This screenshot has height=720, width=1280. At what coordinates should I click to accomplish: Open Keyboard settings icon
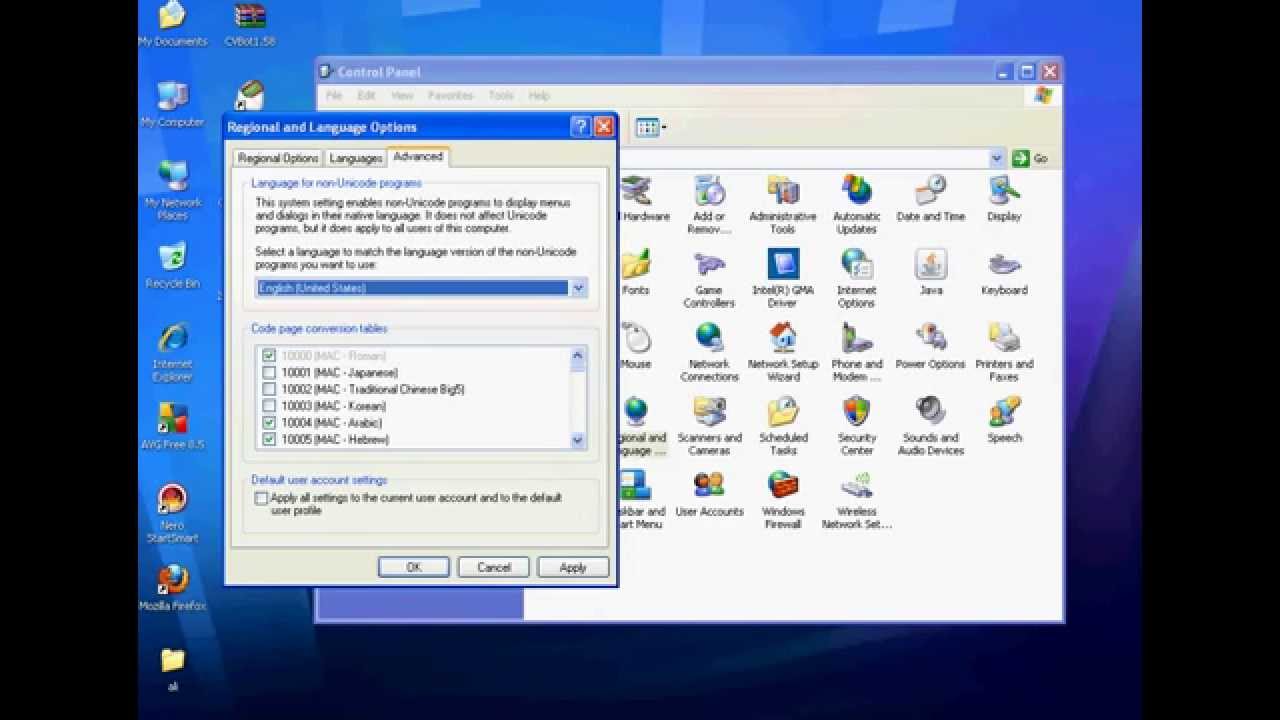point(1004,272)
